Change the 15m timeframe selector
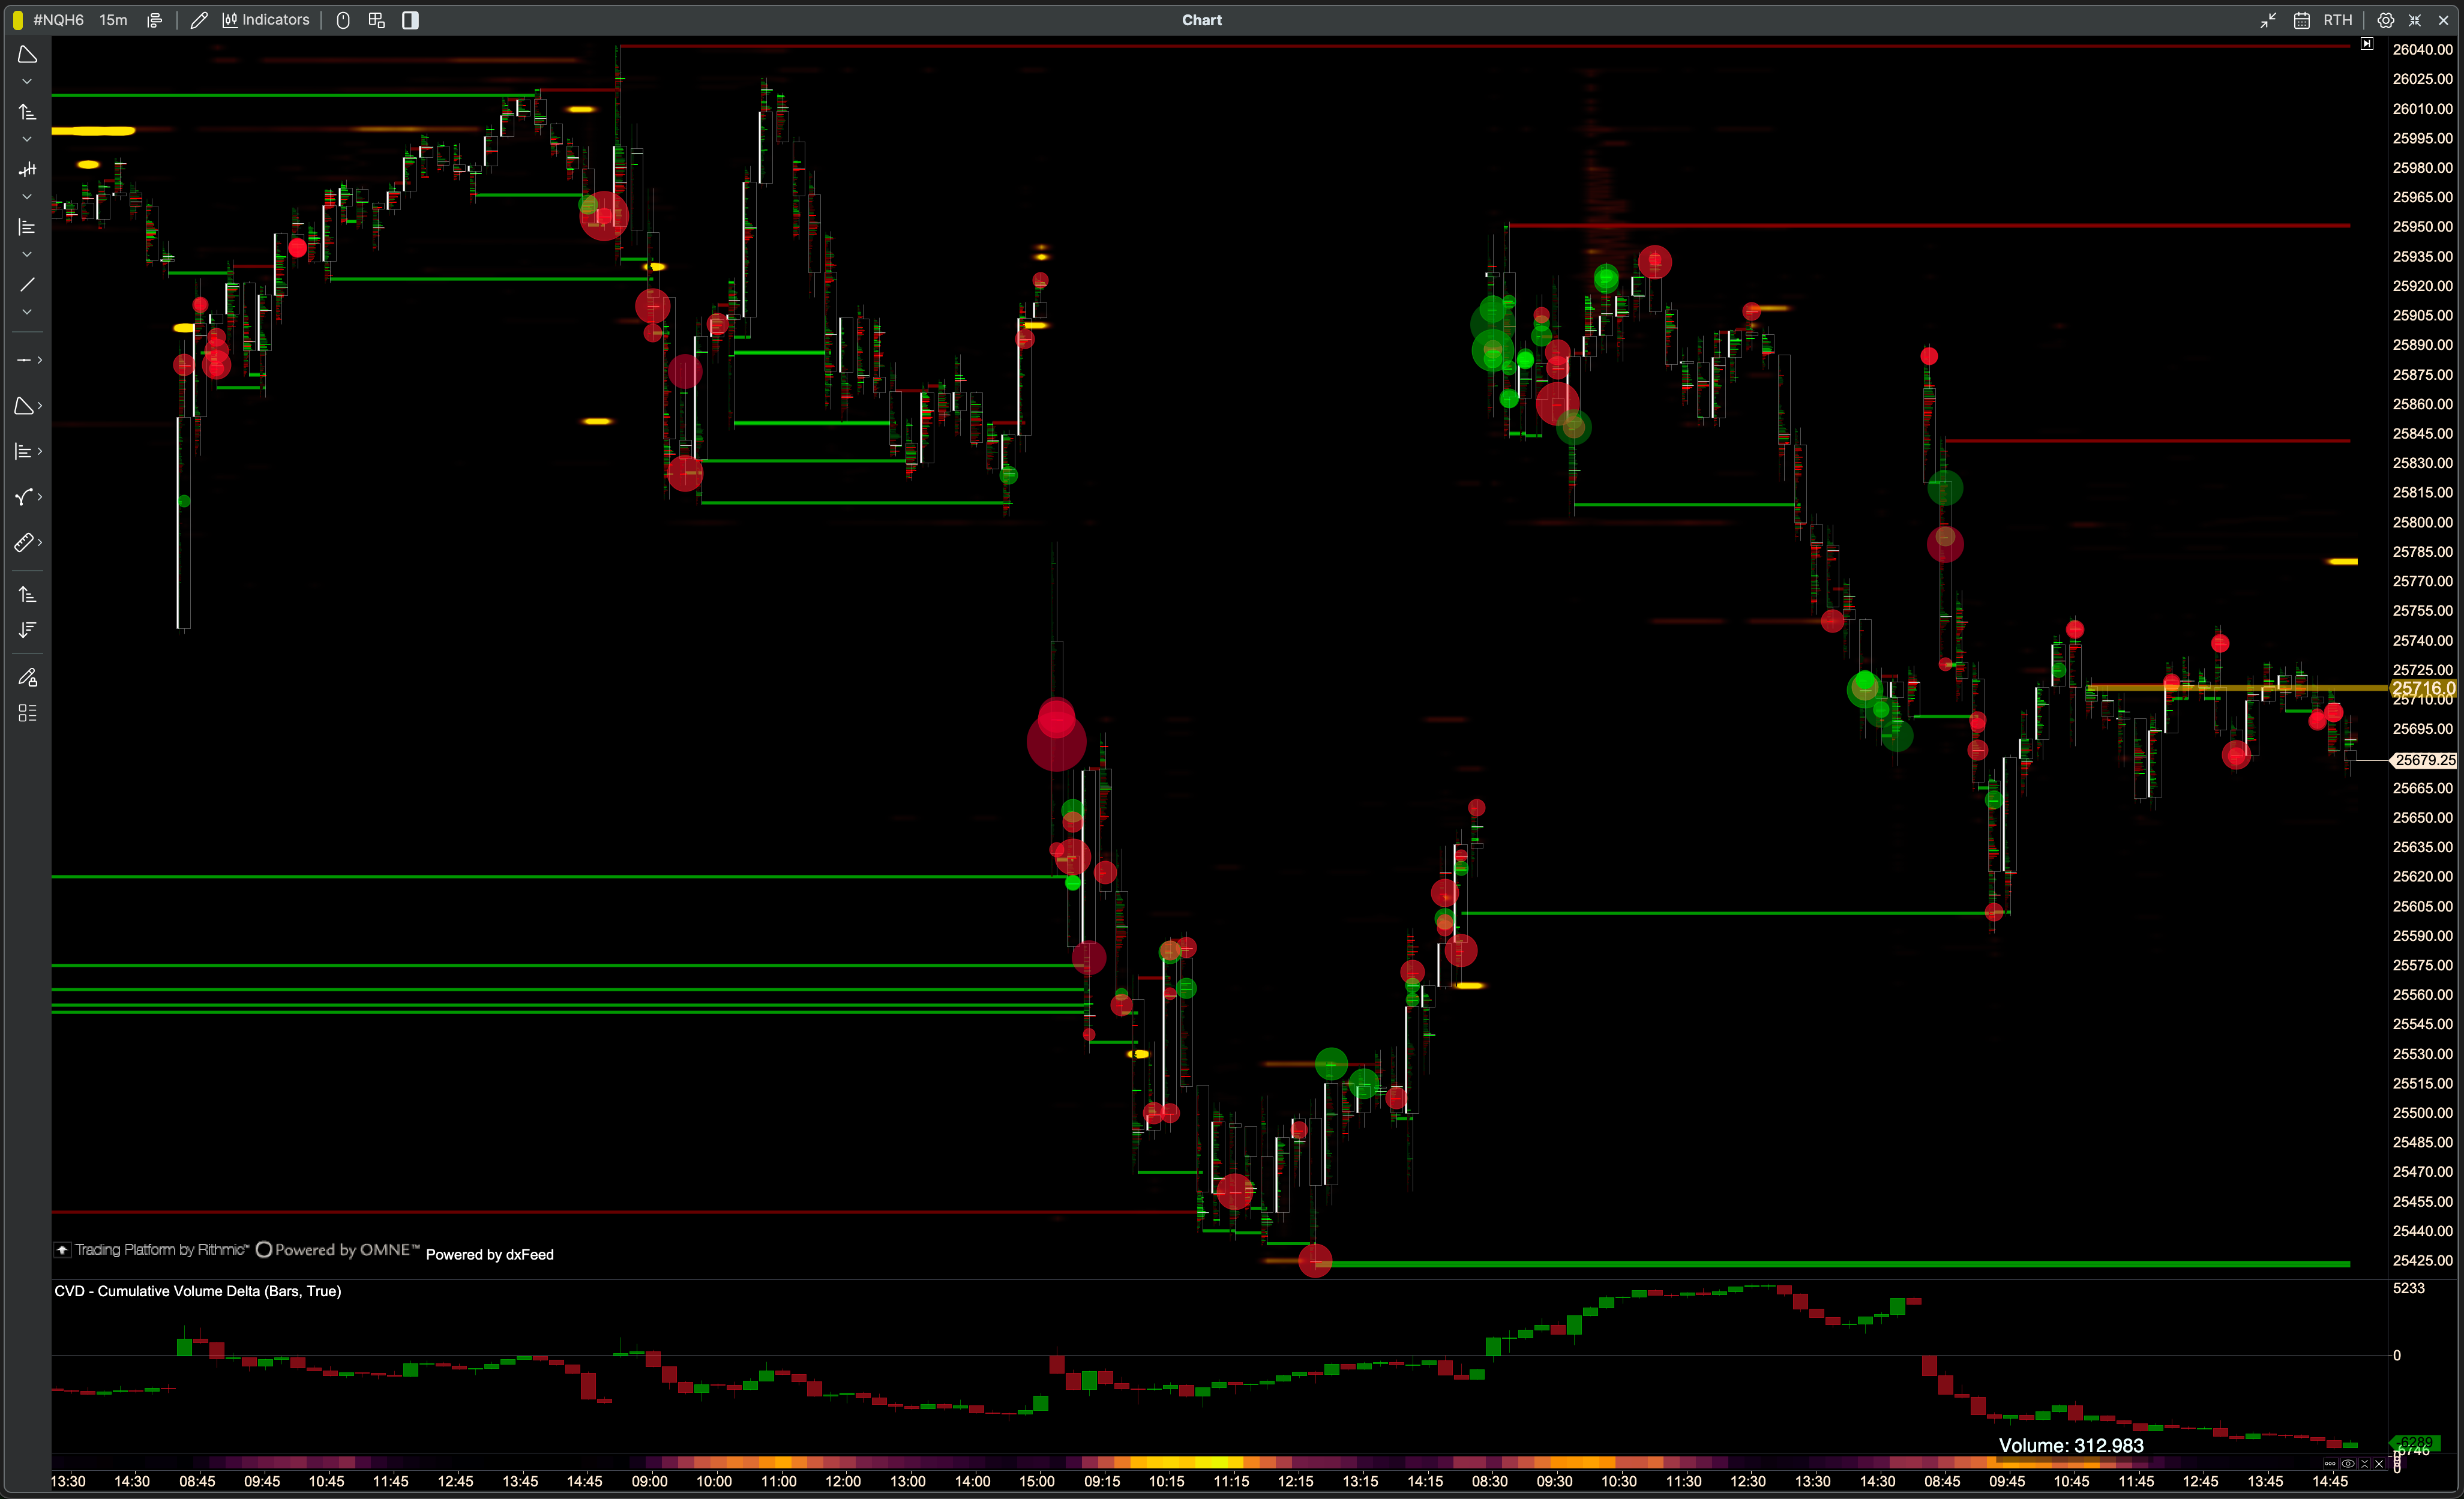Image resolution: width=2464 pixels, height=1499 pixels. pyautogui.click(x=113, y=20)
